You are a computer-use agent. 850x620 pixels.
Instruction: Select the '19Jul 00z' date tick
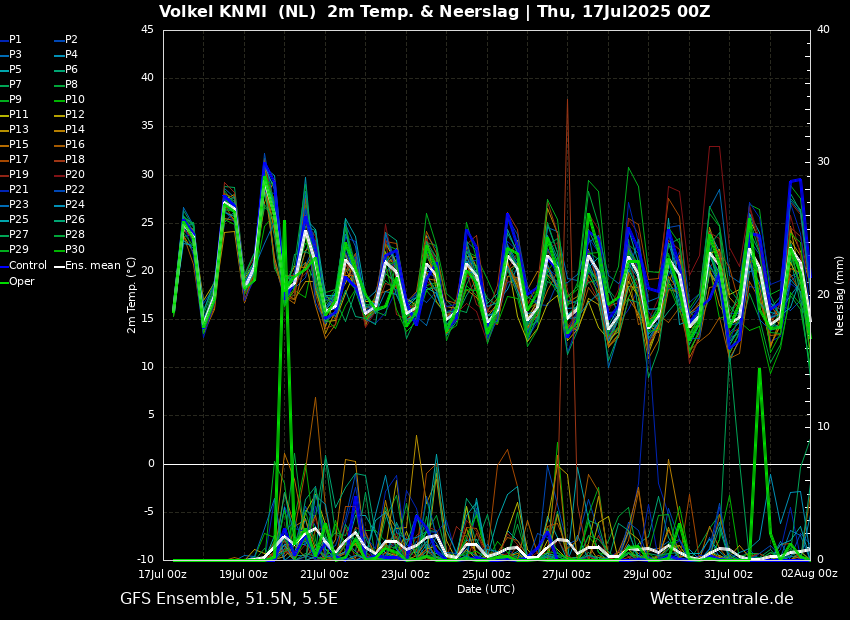pyautogui.click(x=243, y=574)
